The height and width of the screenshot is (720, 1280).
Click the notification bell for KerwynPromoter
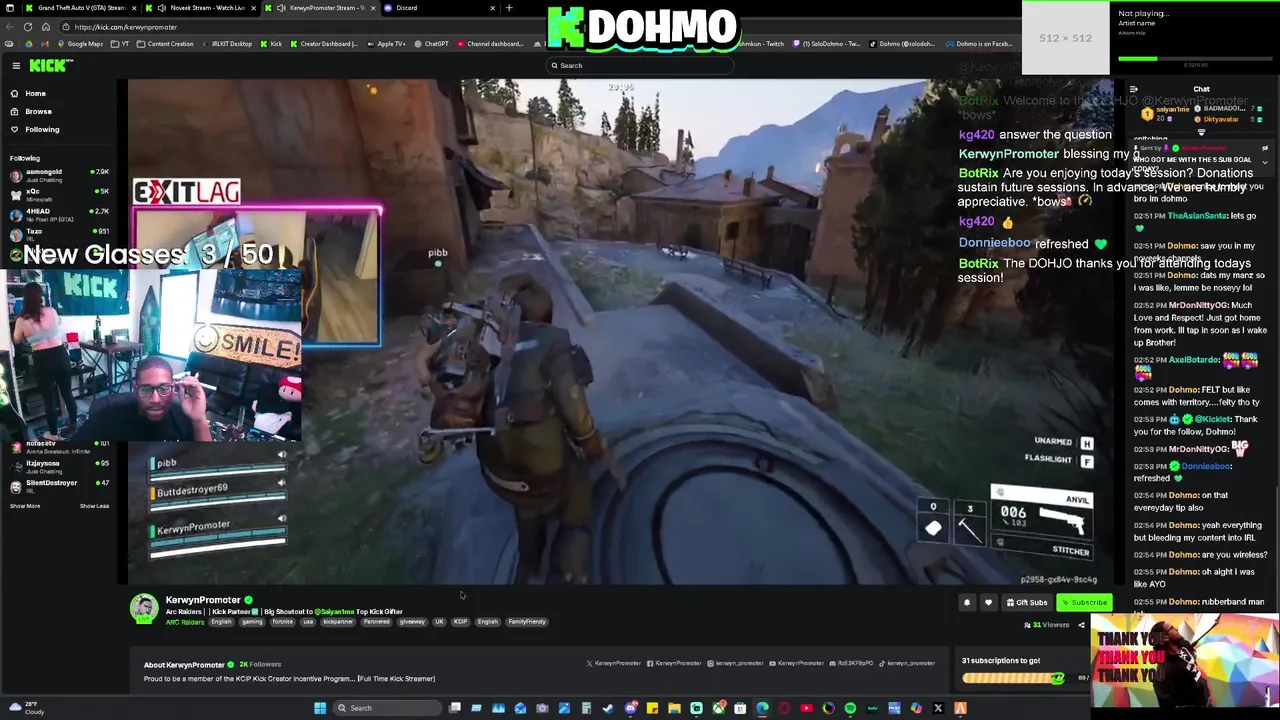967,602
